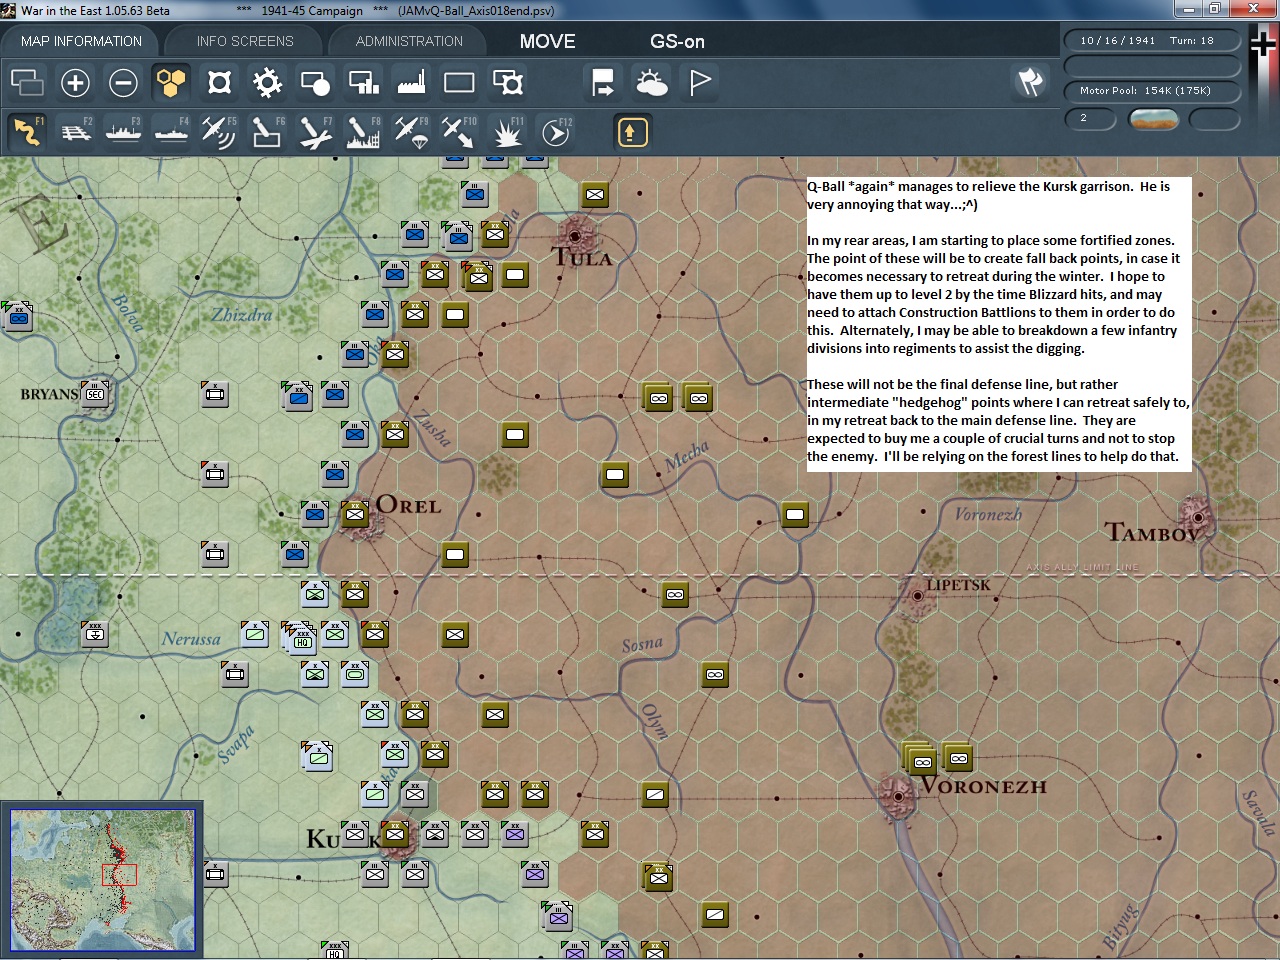Select Bomb unit mode (F6)
Screen dimensions: 1280x960
click(267, 132)
